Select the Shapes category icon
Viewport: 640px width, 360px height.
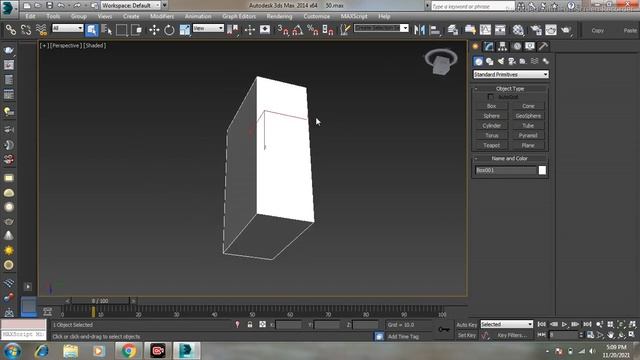click(x=489, y=61)
